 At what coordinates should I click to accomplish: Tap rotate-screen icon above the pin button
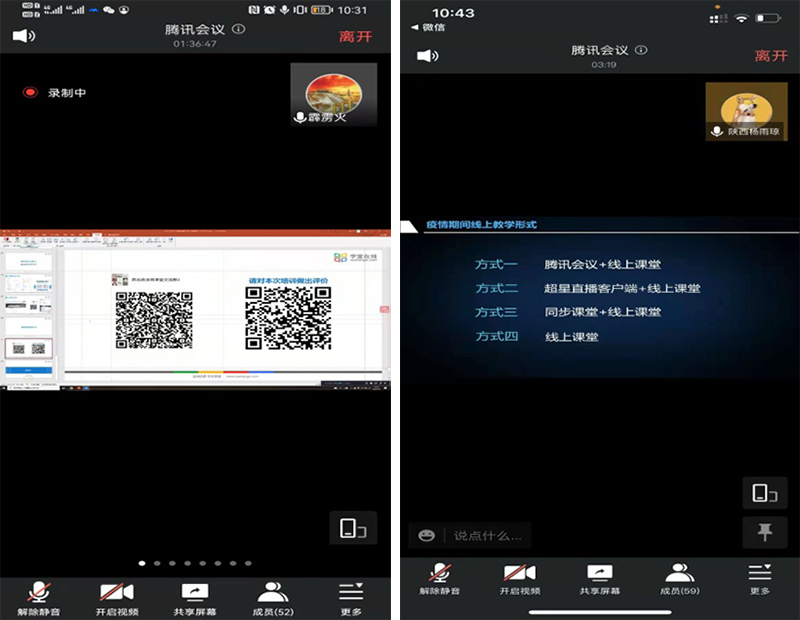[x=765, y=492]
